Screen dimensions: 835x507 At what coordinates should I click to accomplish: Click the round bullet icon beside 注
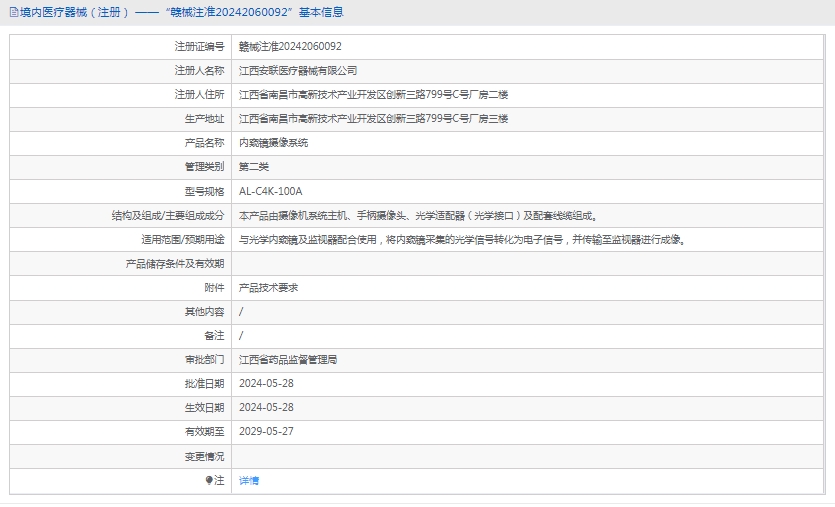click(x=209, y=481)
